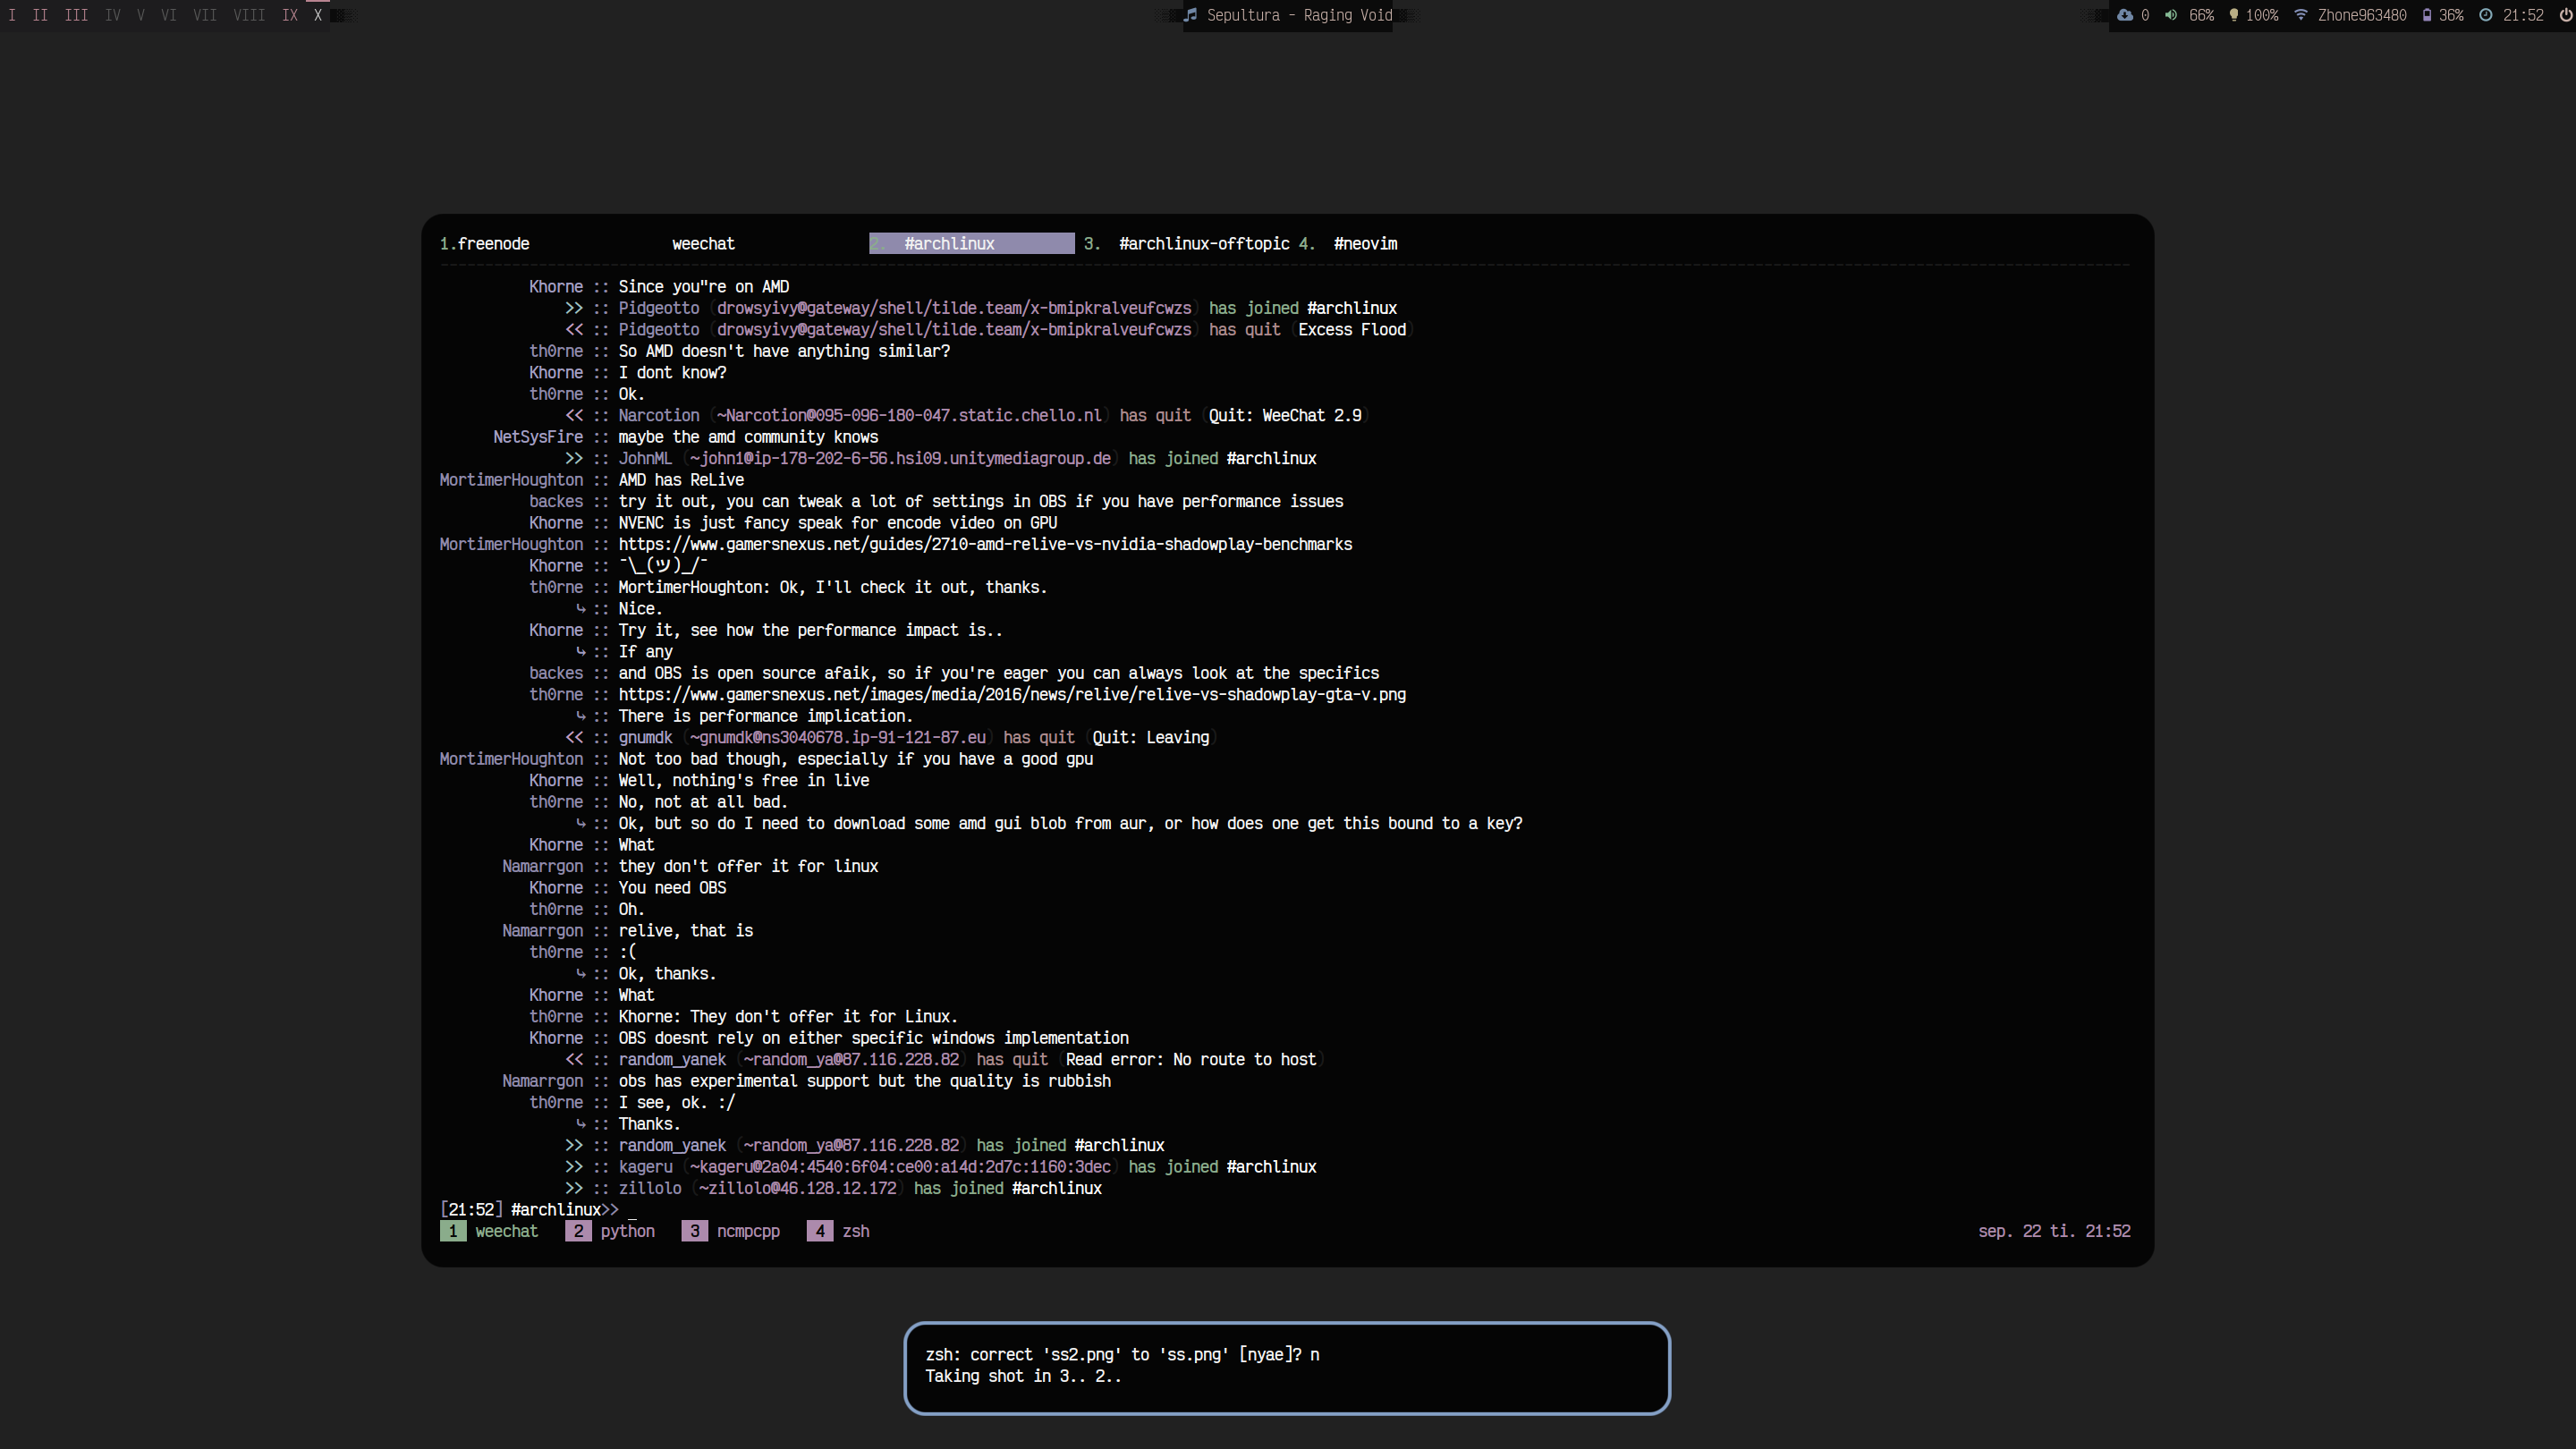
Task: Click the cloud download updates icon
Action: [2125, 15]
